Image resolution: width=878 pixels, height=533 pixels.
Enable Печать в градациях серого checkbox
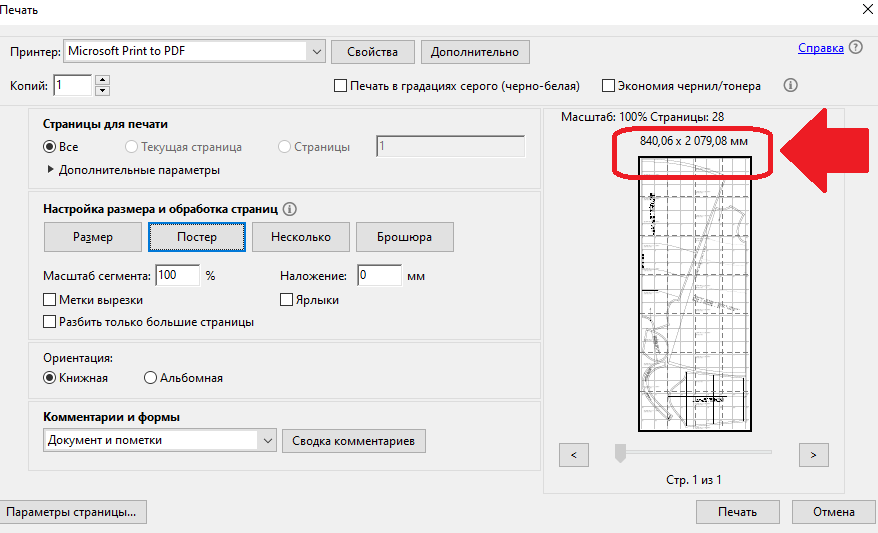tap(341, 86)
